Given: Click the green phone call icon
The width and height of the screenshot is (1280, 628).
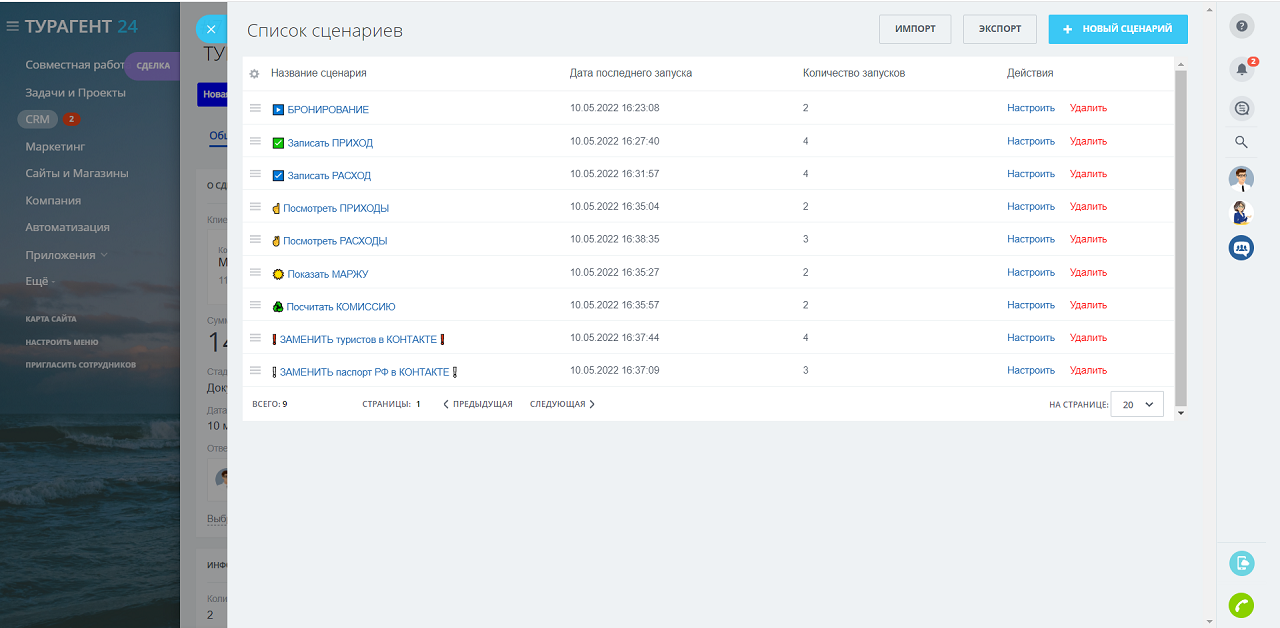Looking at the screenshot, I should click(x=1241, y=605).
